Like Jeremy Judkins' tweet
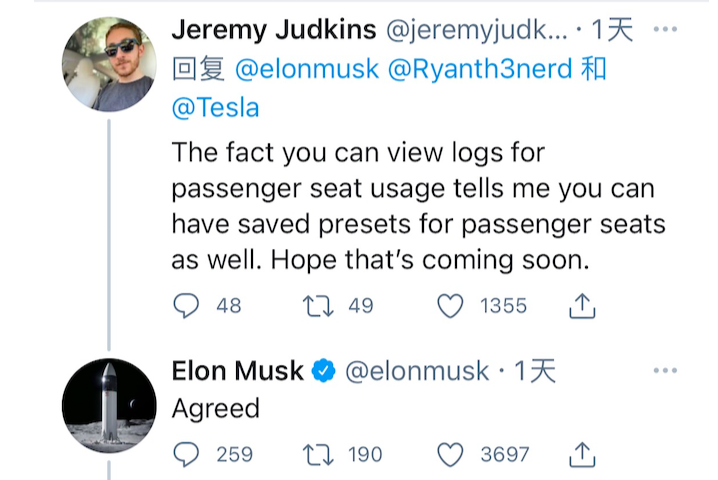 point(451,306)
